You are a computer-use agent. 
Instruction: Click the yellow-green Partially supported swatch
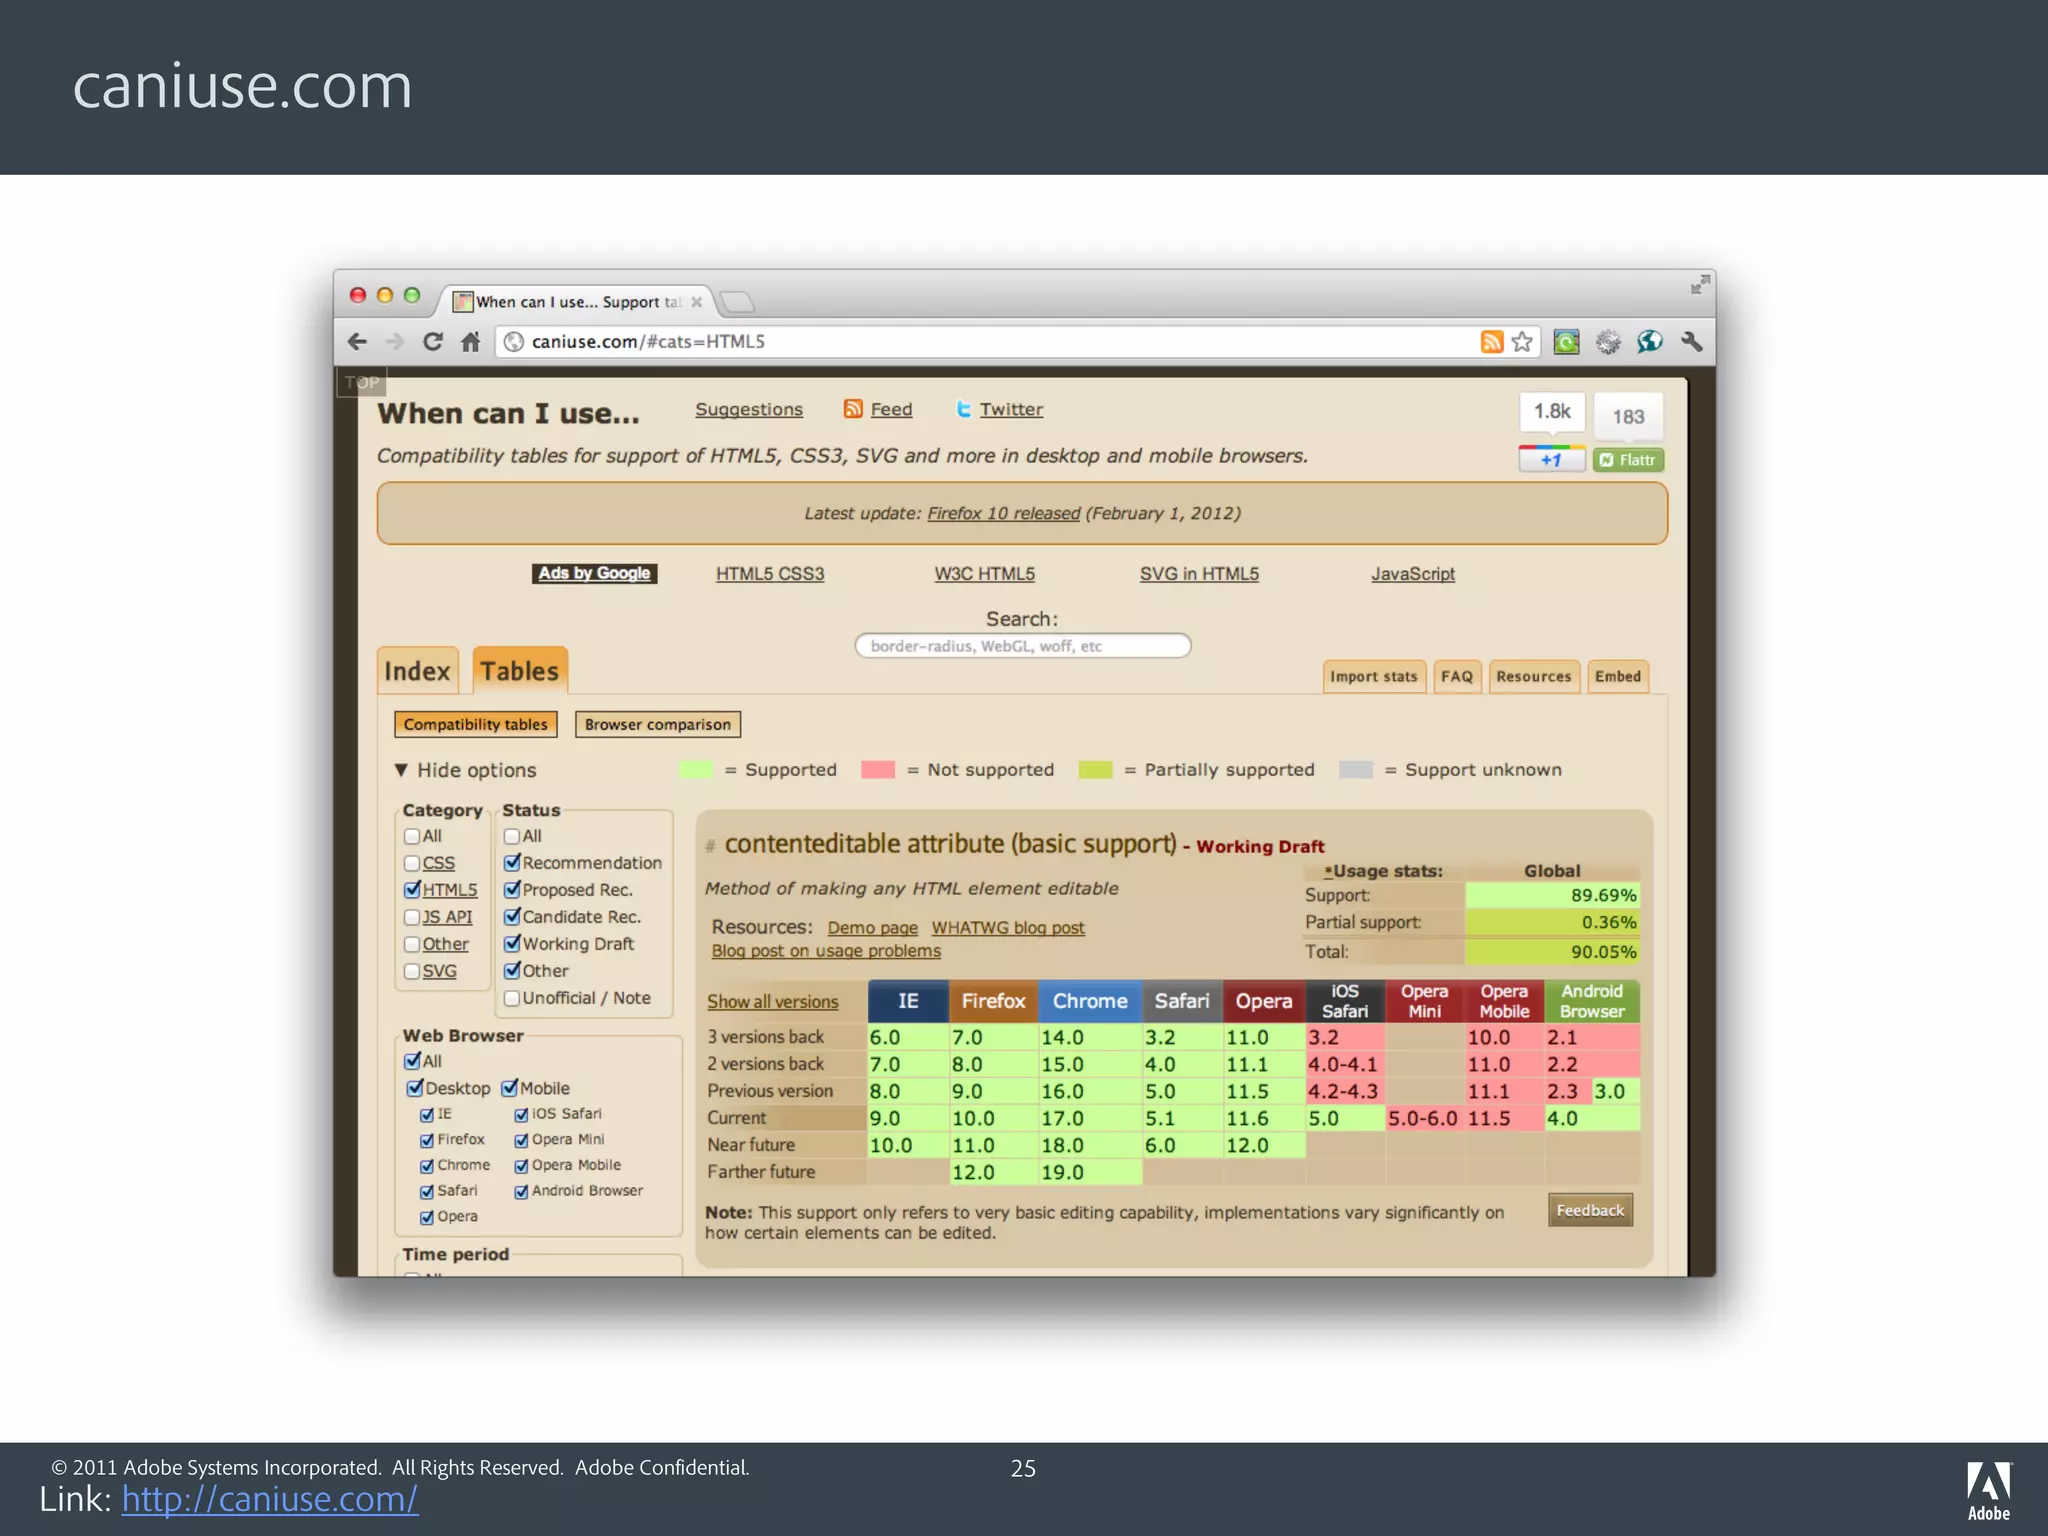point(1096,770)
